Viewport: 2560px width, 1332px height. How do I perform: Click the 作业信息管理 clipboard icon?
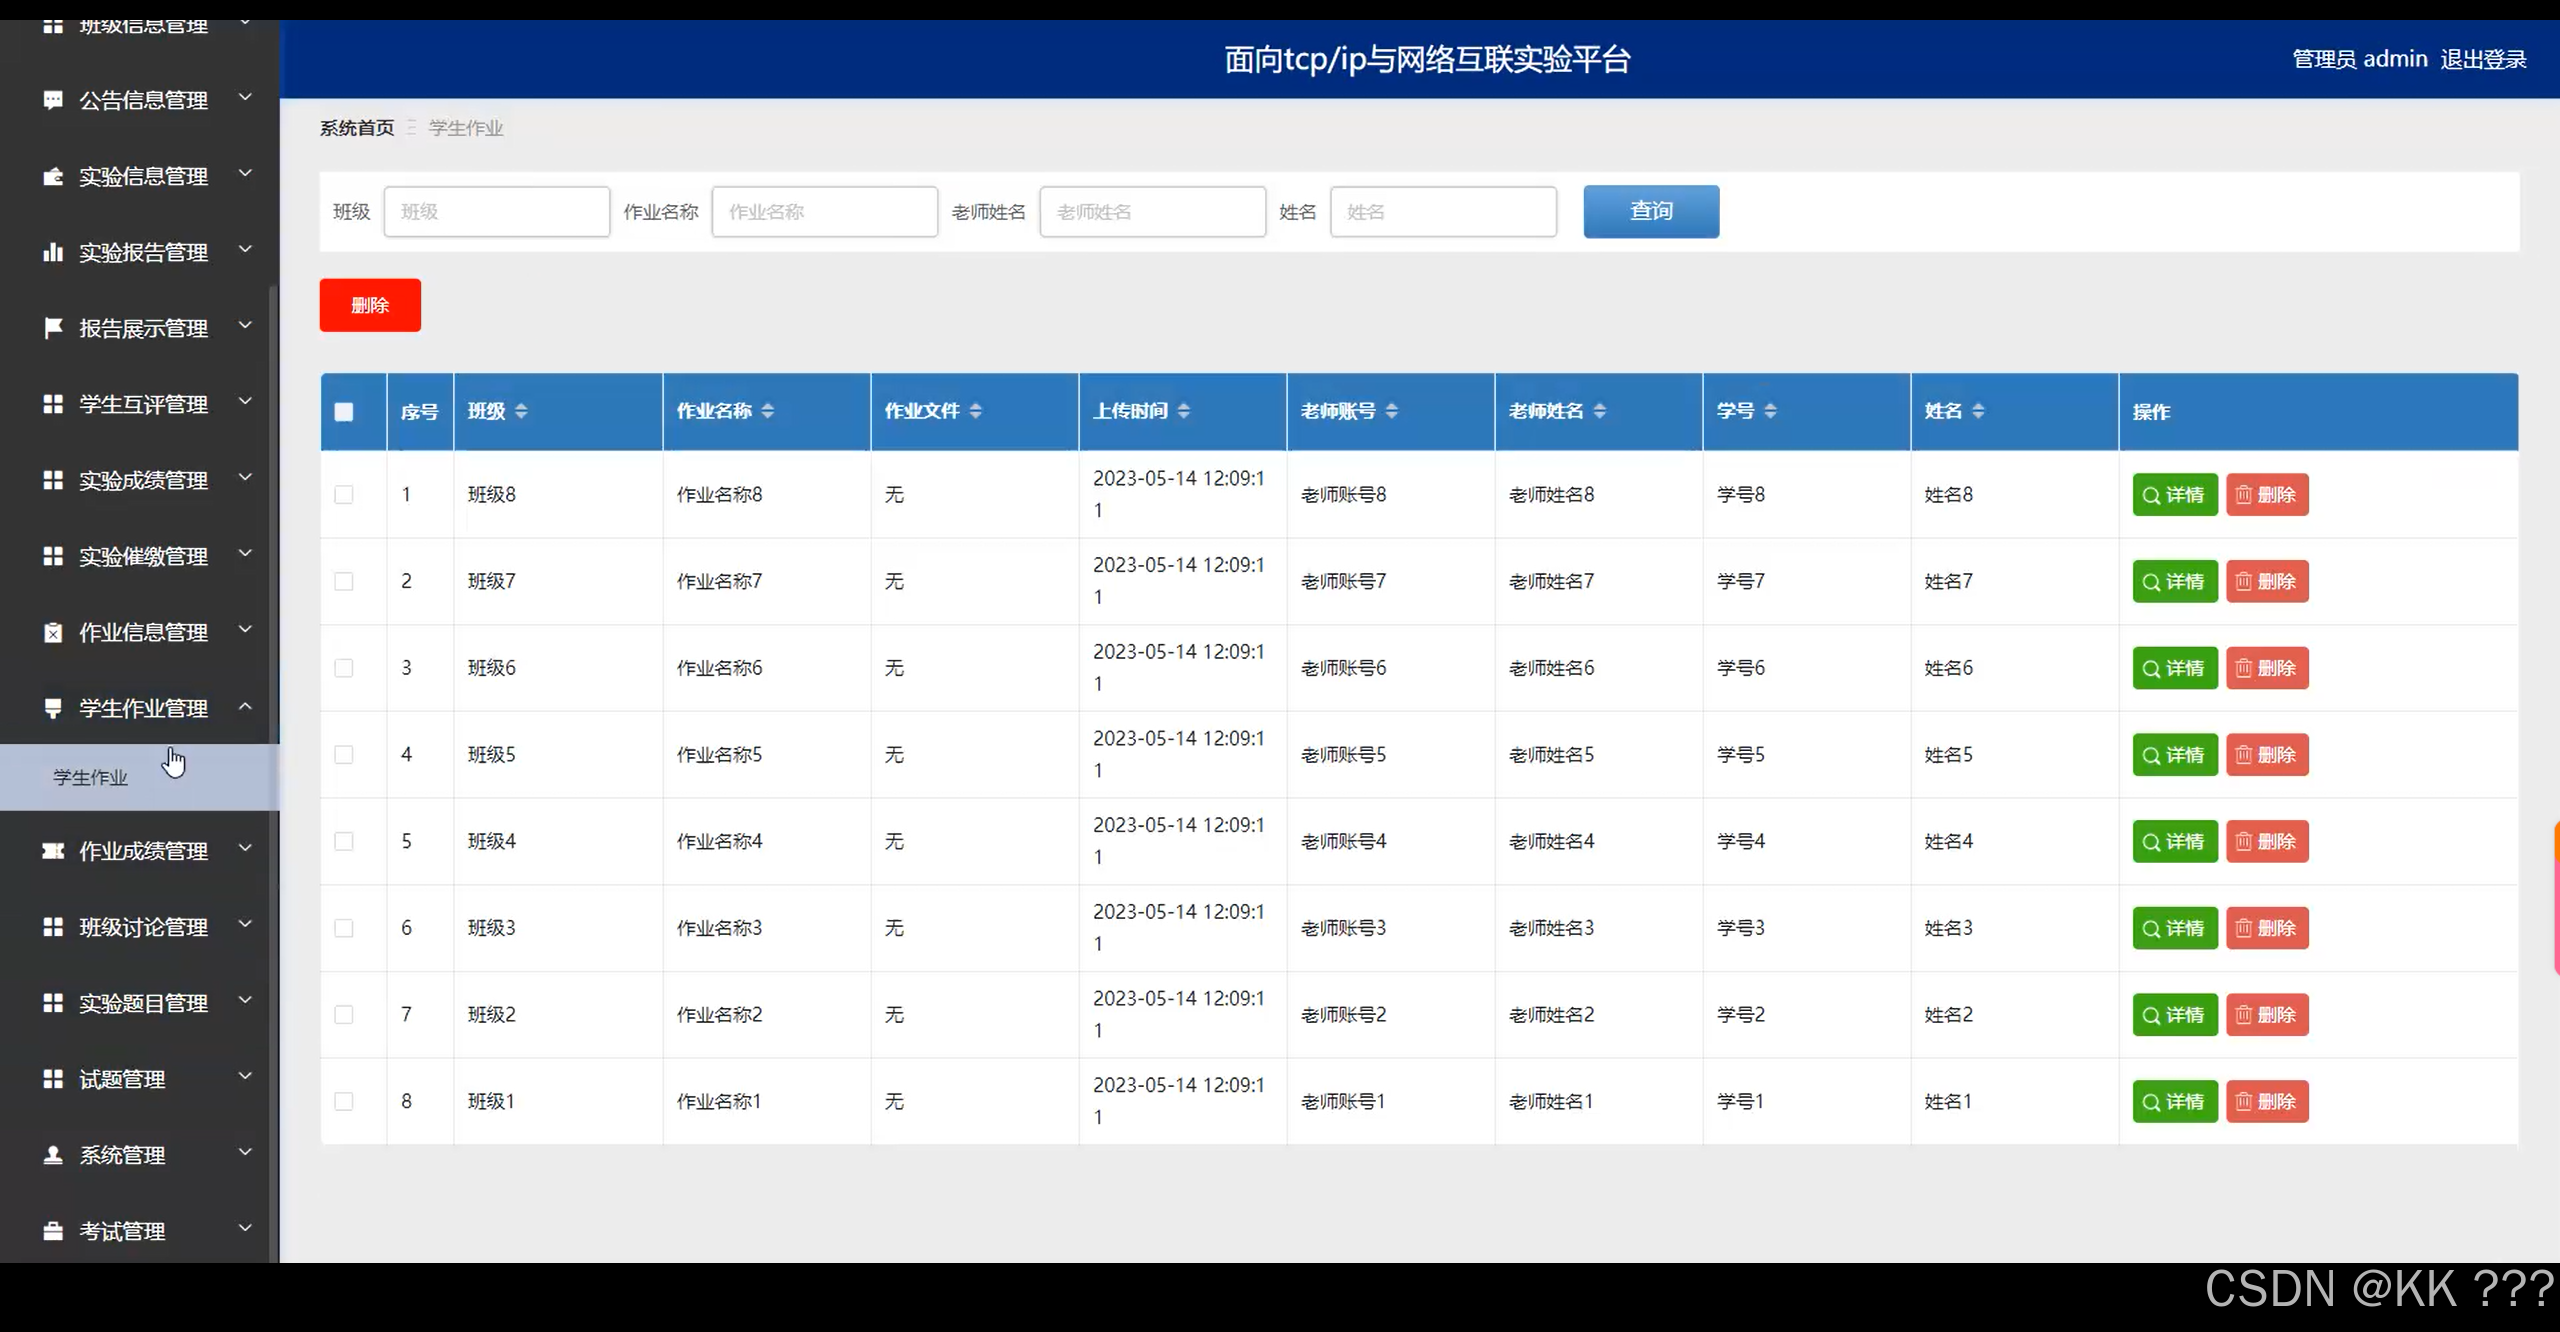(x=53, y=632)
